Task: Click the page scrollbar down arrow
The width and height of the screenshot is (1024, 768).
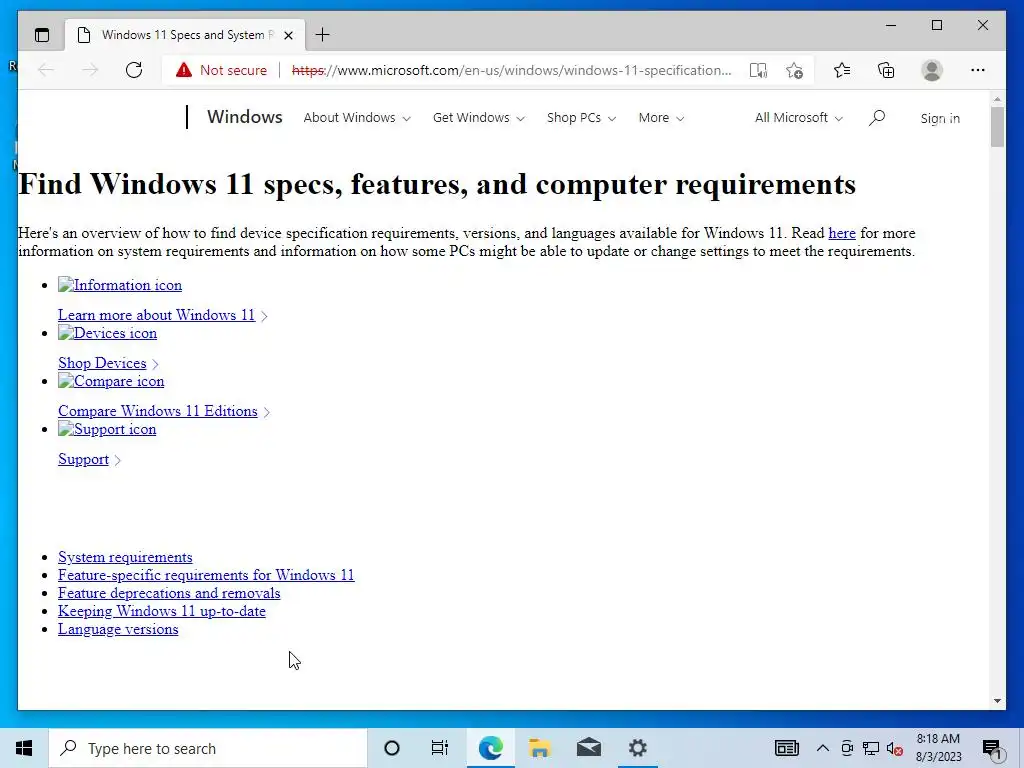Action: (x=997, y=701)
